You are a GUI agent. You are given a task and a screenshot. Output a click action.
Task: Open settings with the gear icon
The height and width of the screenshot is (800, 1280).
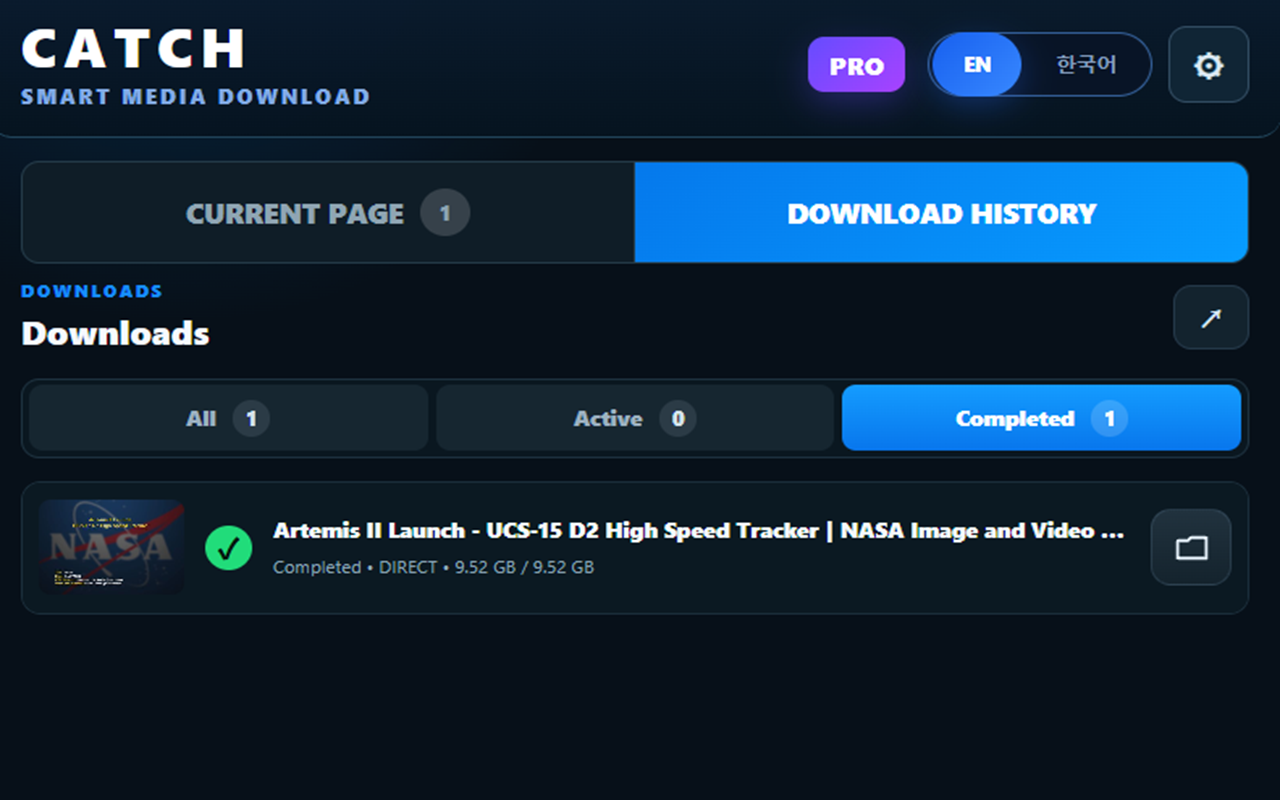[1208, 65]
